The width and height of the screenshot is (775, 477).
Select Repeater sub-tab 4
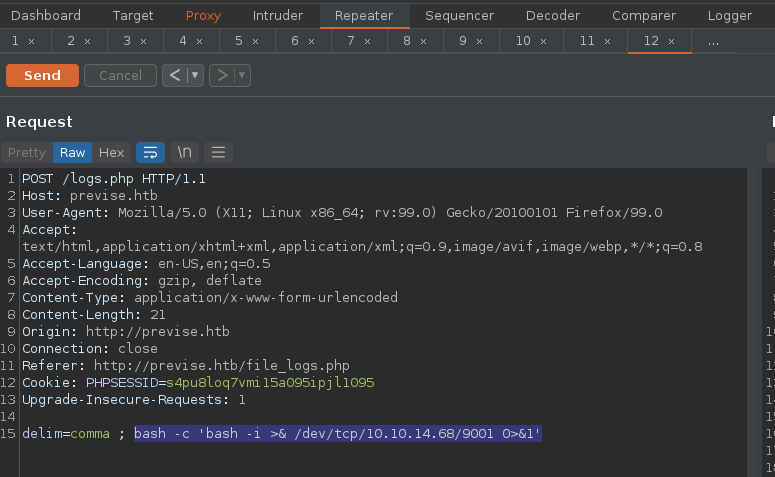[x=183, y=41]
